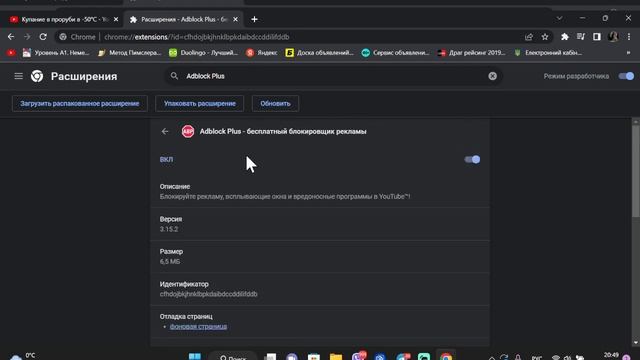Open the 'Метод Пимслера' bookmark
640x360 pixels.
click(x=130, y=53)
